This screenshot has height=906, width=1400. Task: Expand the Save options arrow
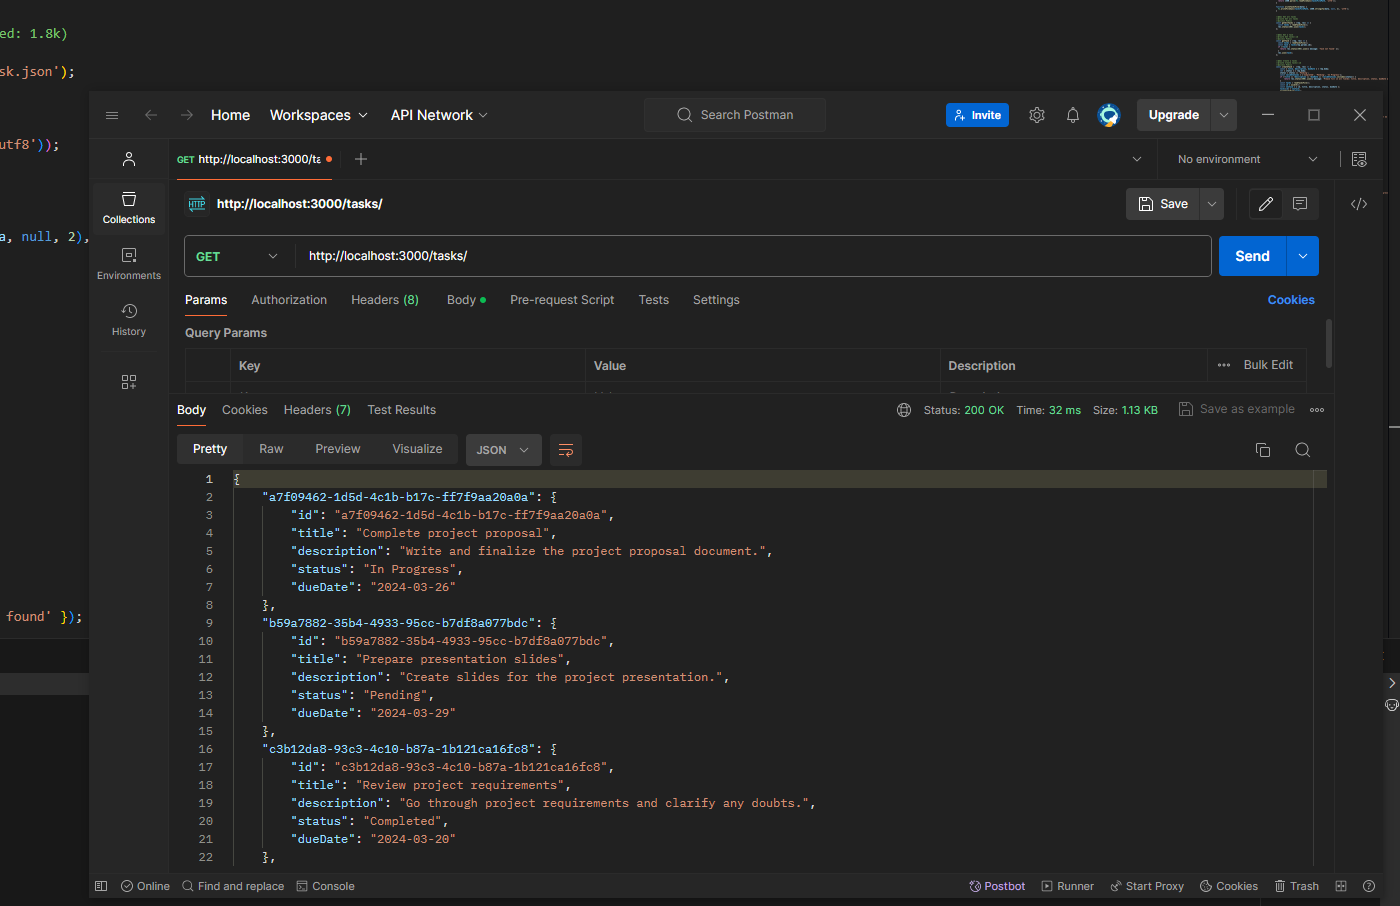coord(1212,204)
